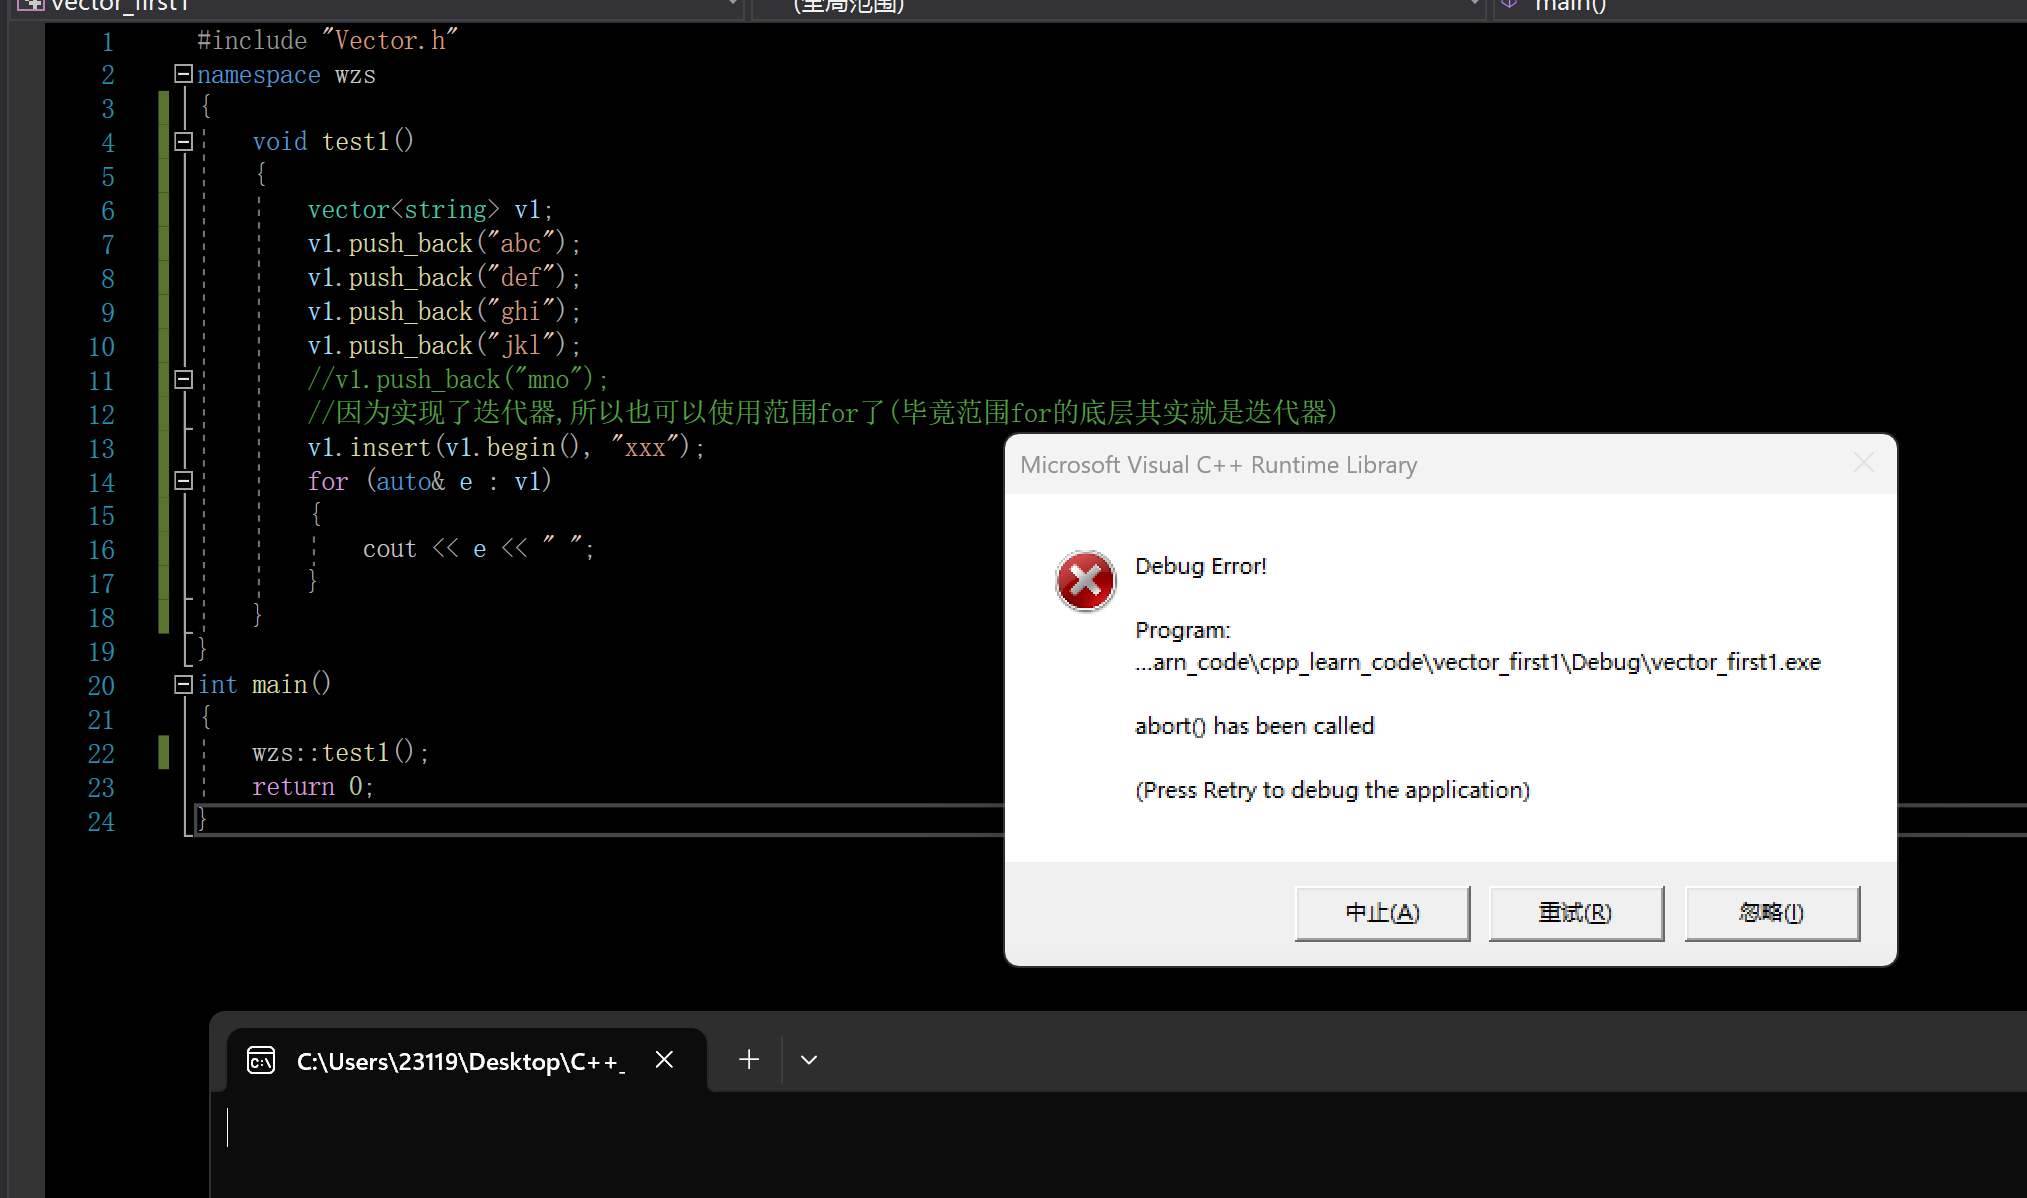
Task: Click the wzs::test1(); call line
Action: coord(341,752)
